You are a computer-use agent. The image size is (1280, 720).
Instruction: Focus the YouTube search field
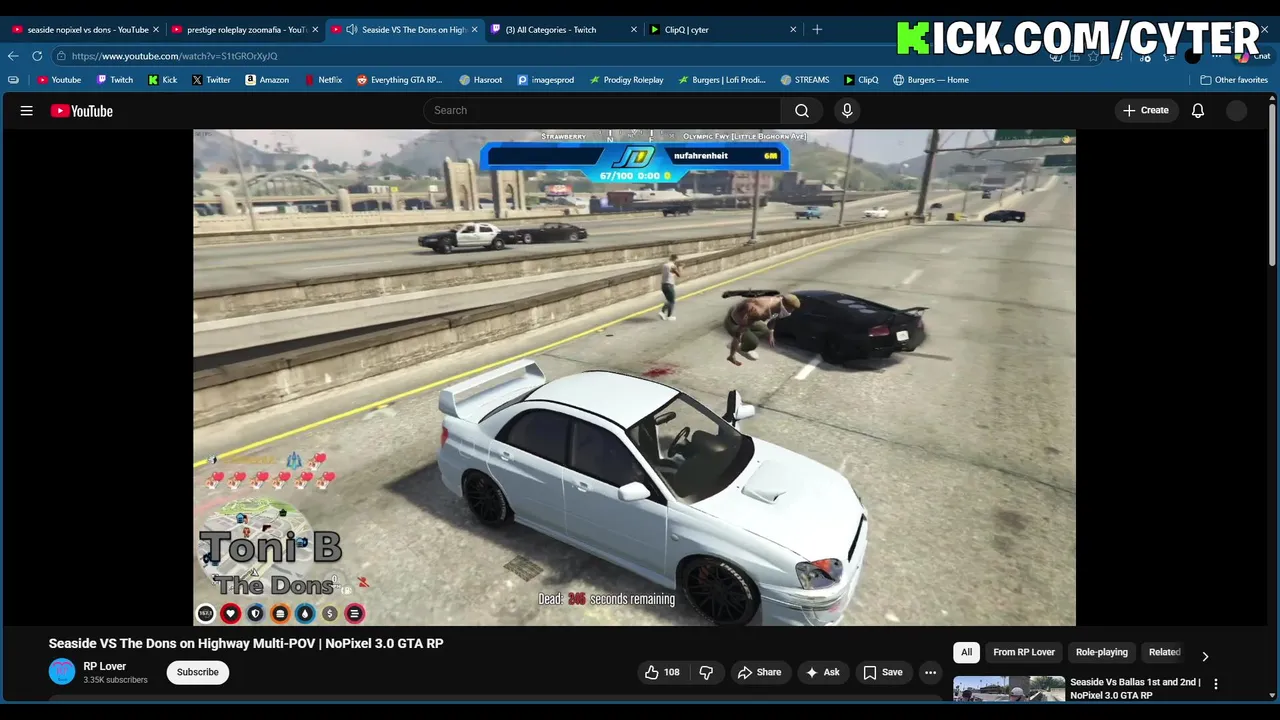point(603,110)
